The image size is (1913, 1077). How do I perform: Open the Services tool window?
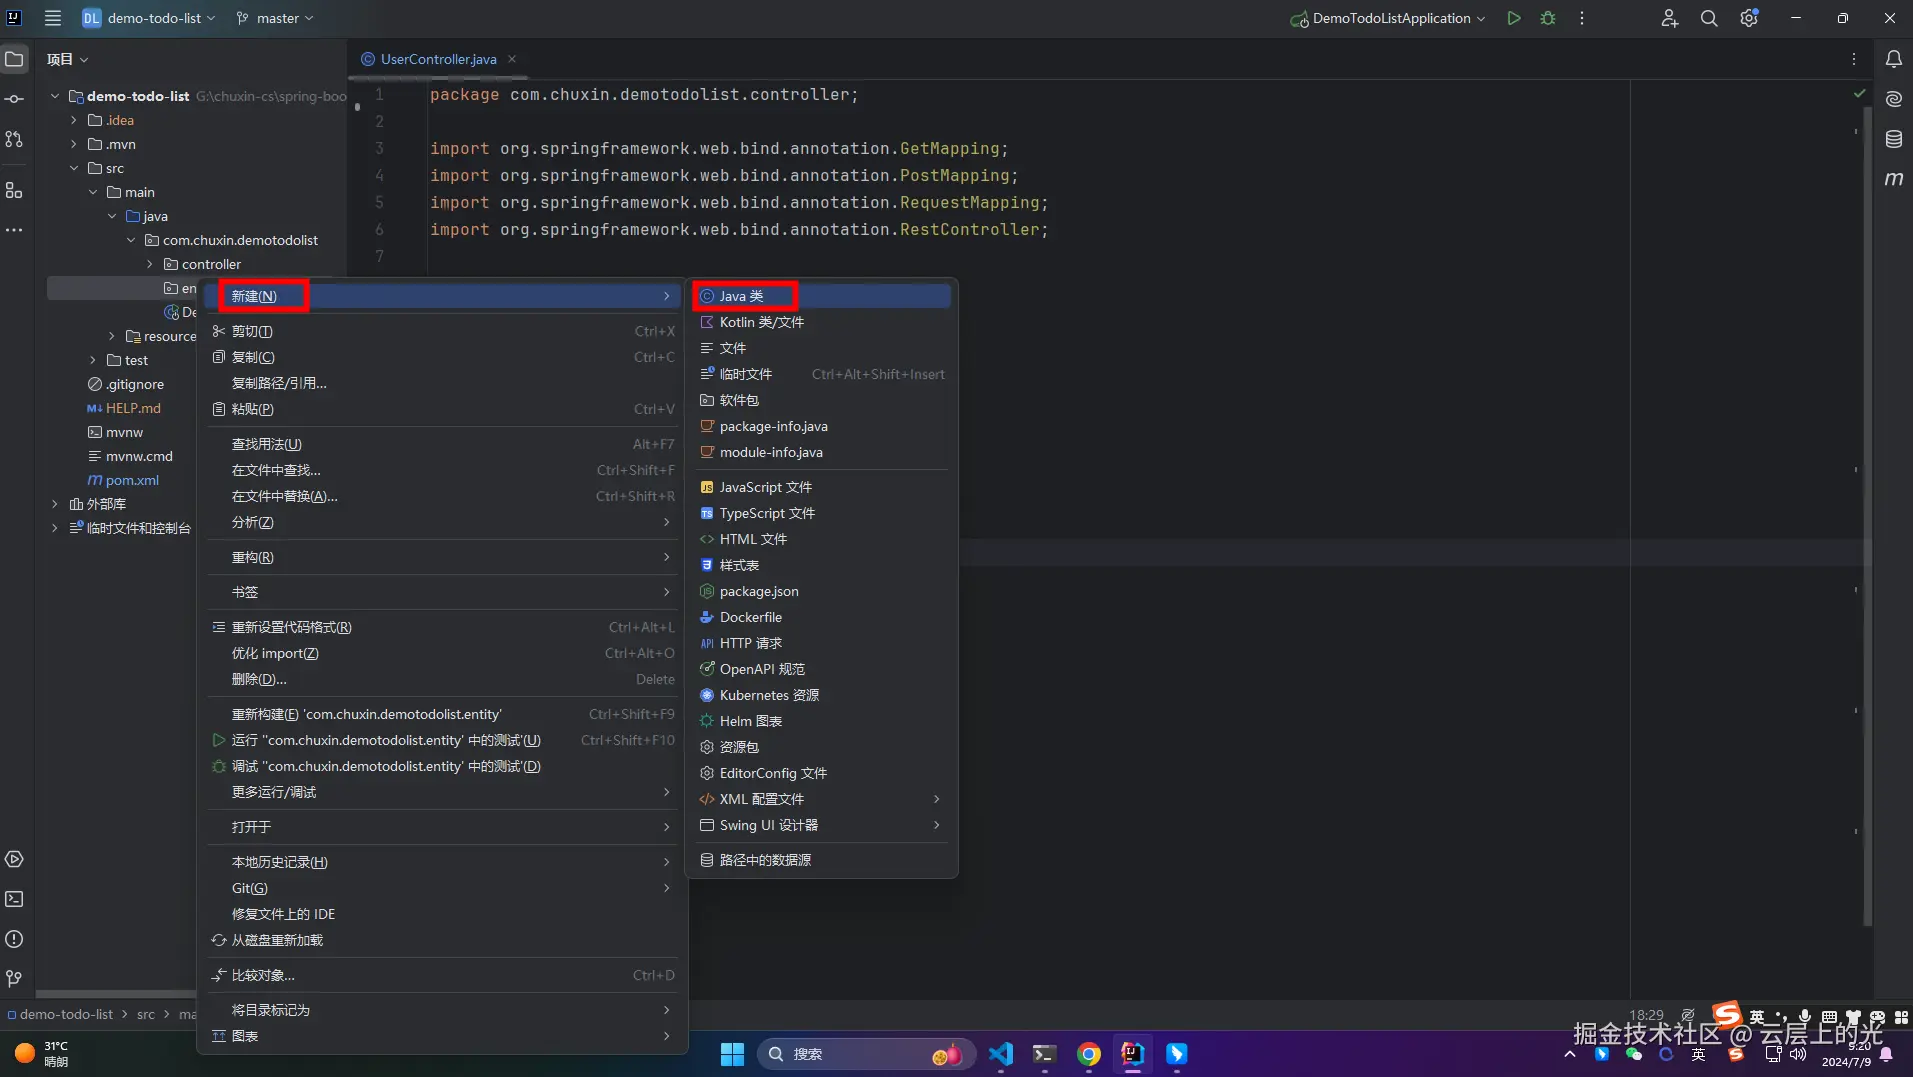tap(14, 859)
